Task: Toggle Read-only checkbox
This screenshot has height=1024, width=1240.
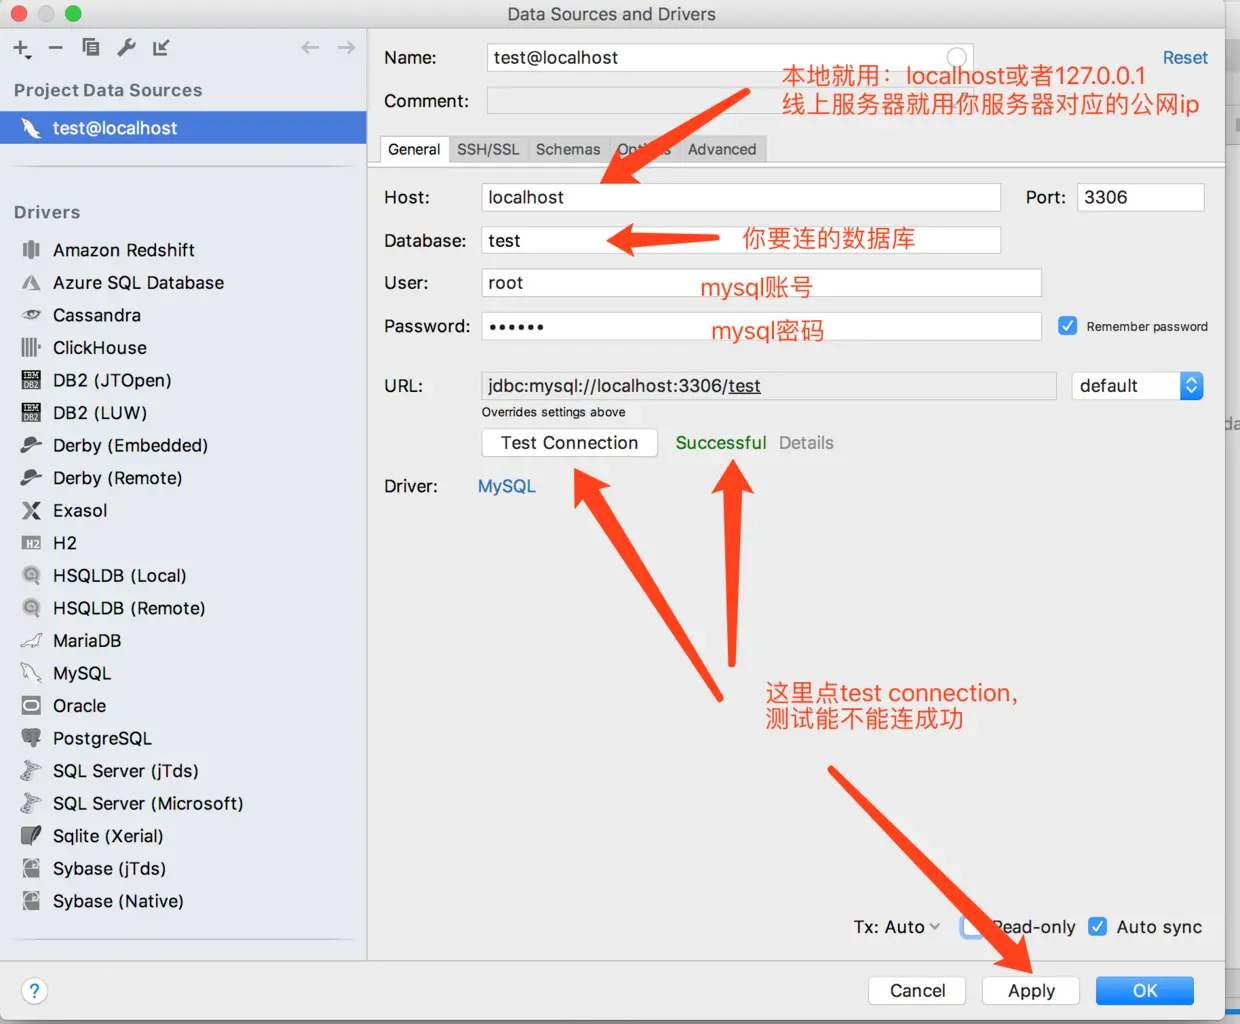Action: tap(971, 926)
